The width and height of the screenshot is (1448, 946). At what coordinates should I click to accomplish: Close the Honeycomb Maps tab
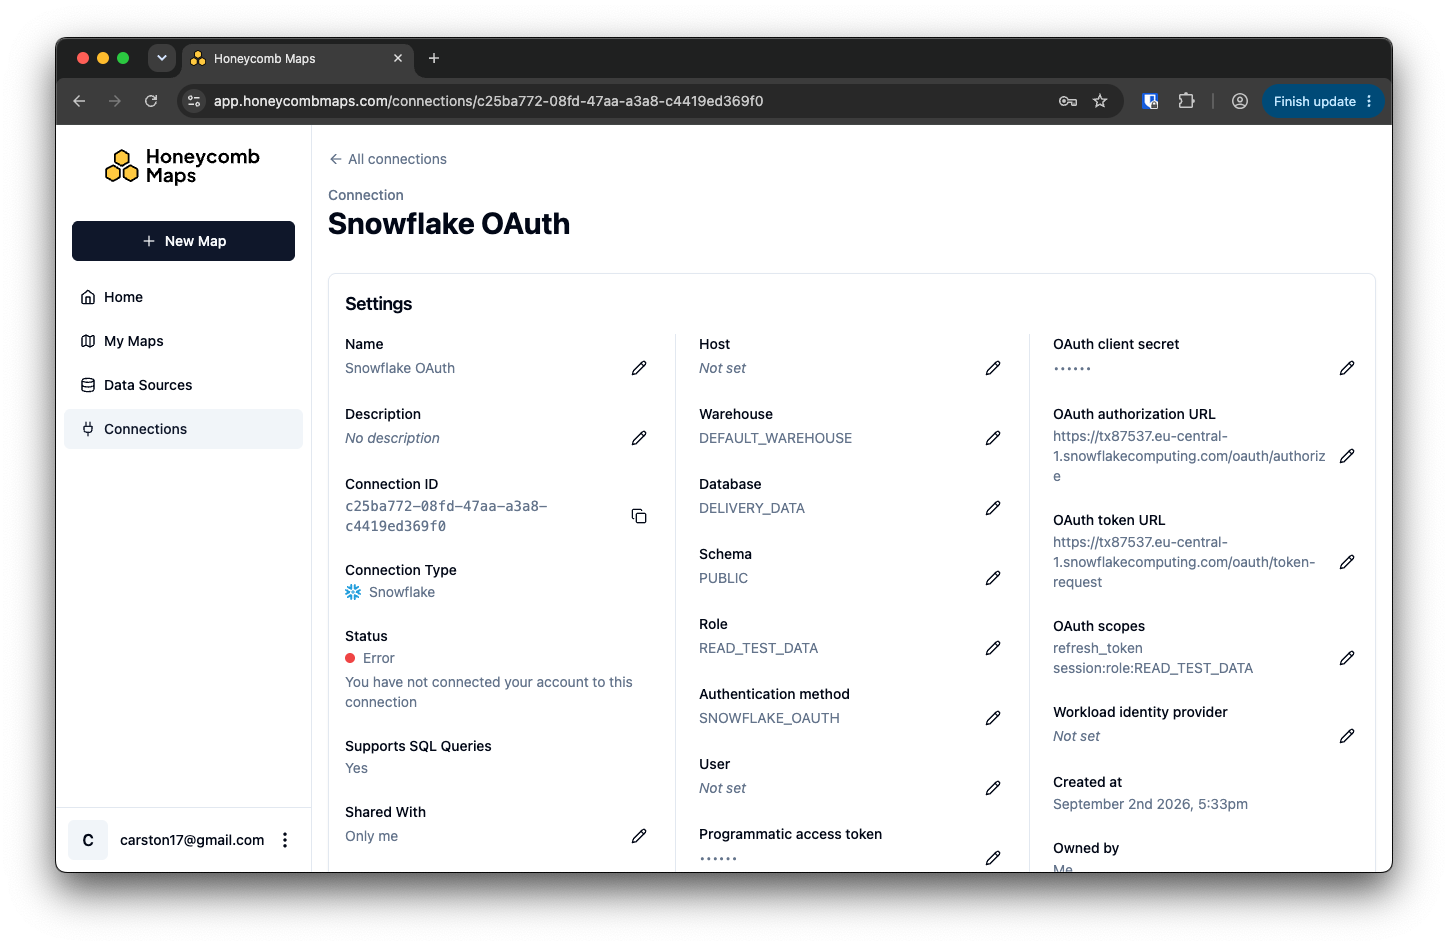pos(398,58)
